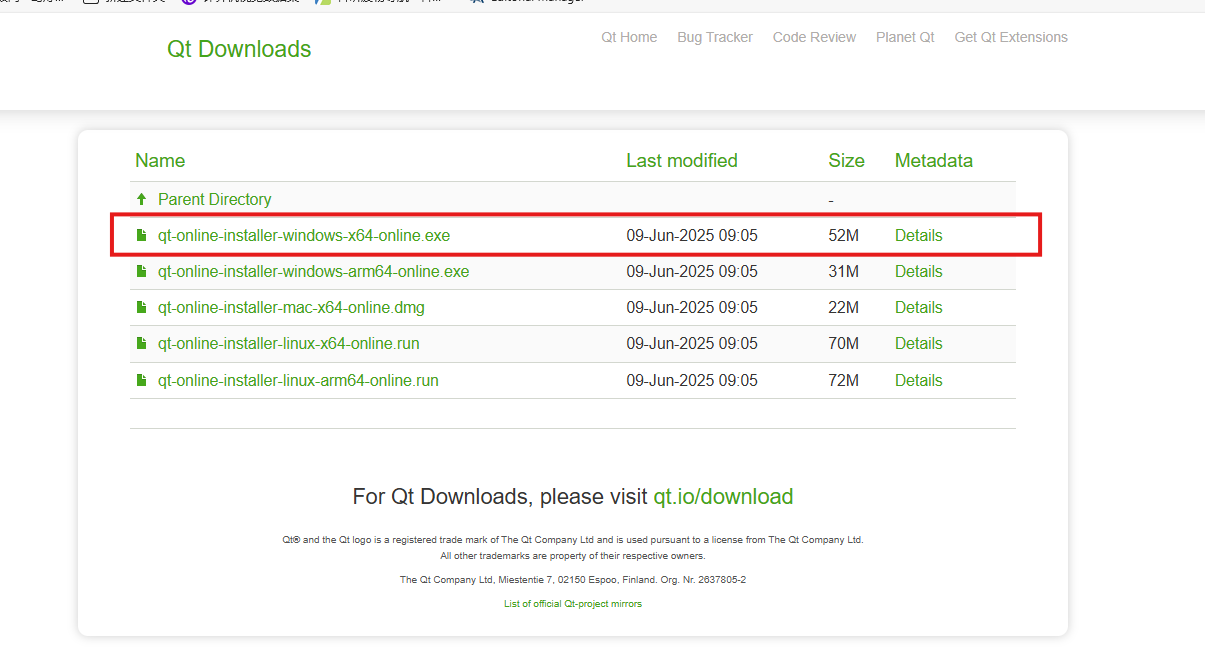The height and width of the screenshot is (660, 1205).
Task: Click the file icon beside qt-online-installer-mac-x64-online.dmg
Action: coord(142,308)
